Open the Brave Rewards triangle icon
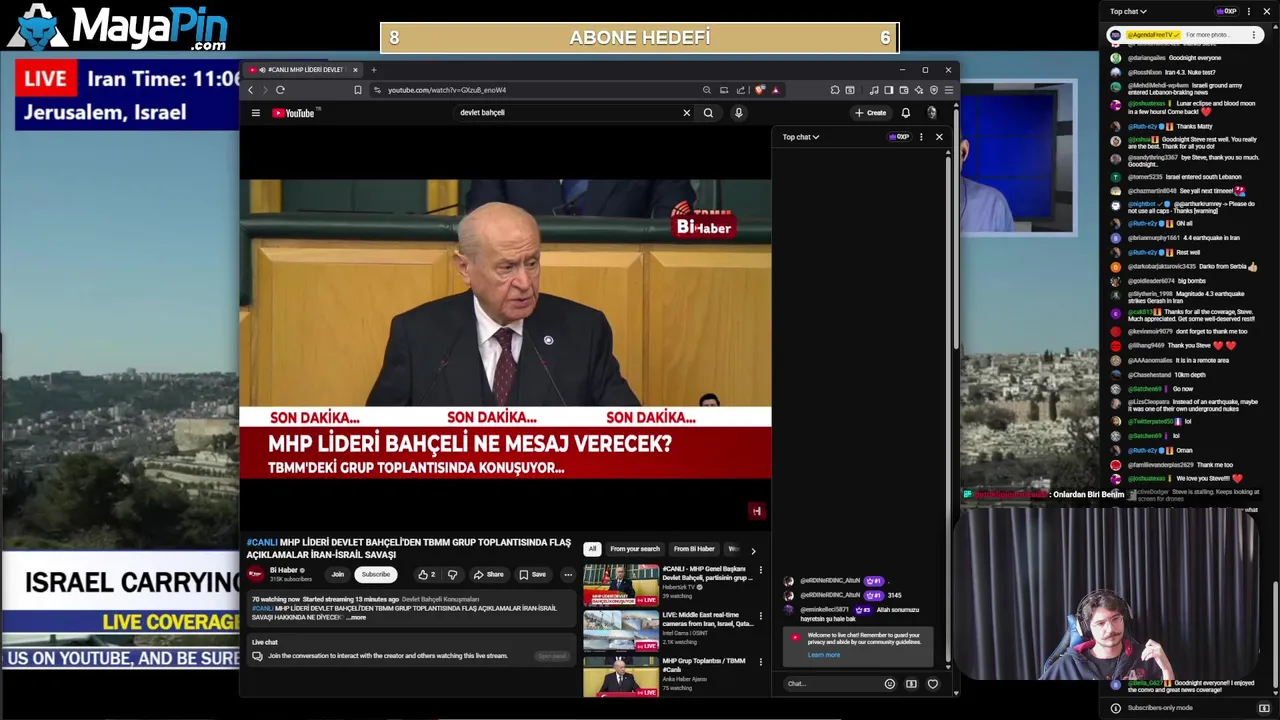 pyautogui.click(x=775, y=90)
